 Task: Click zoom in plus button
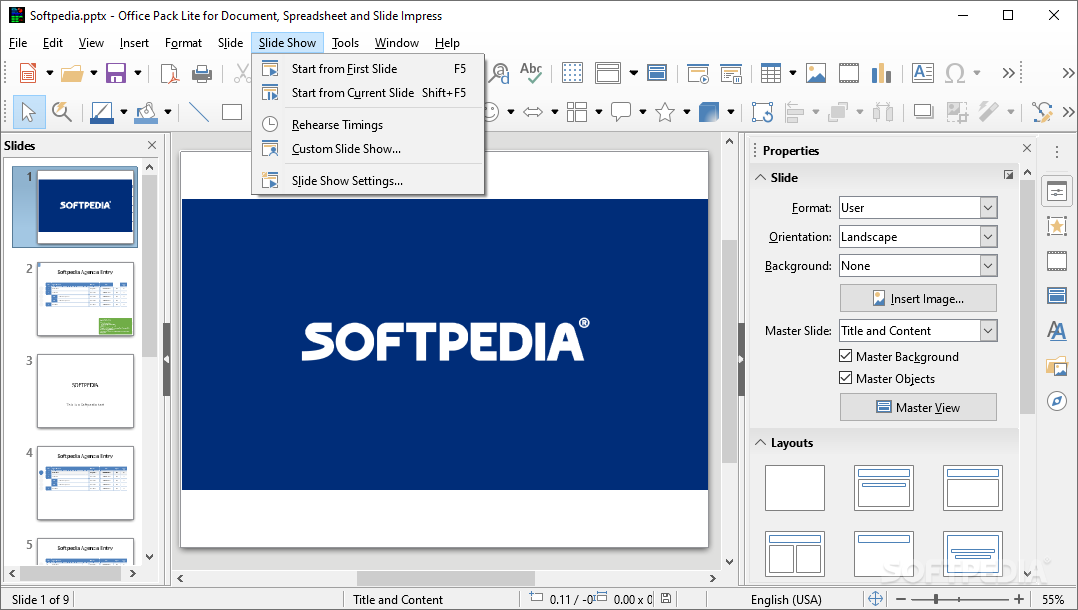click(x=1018, y=599)
